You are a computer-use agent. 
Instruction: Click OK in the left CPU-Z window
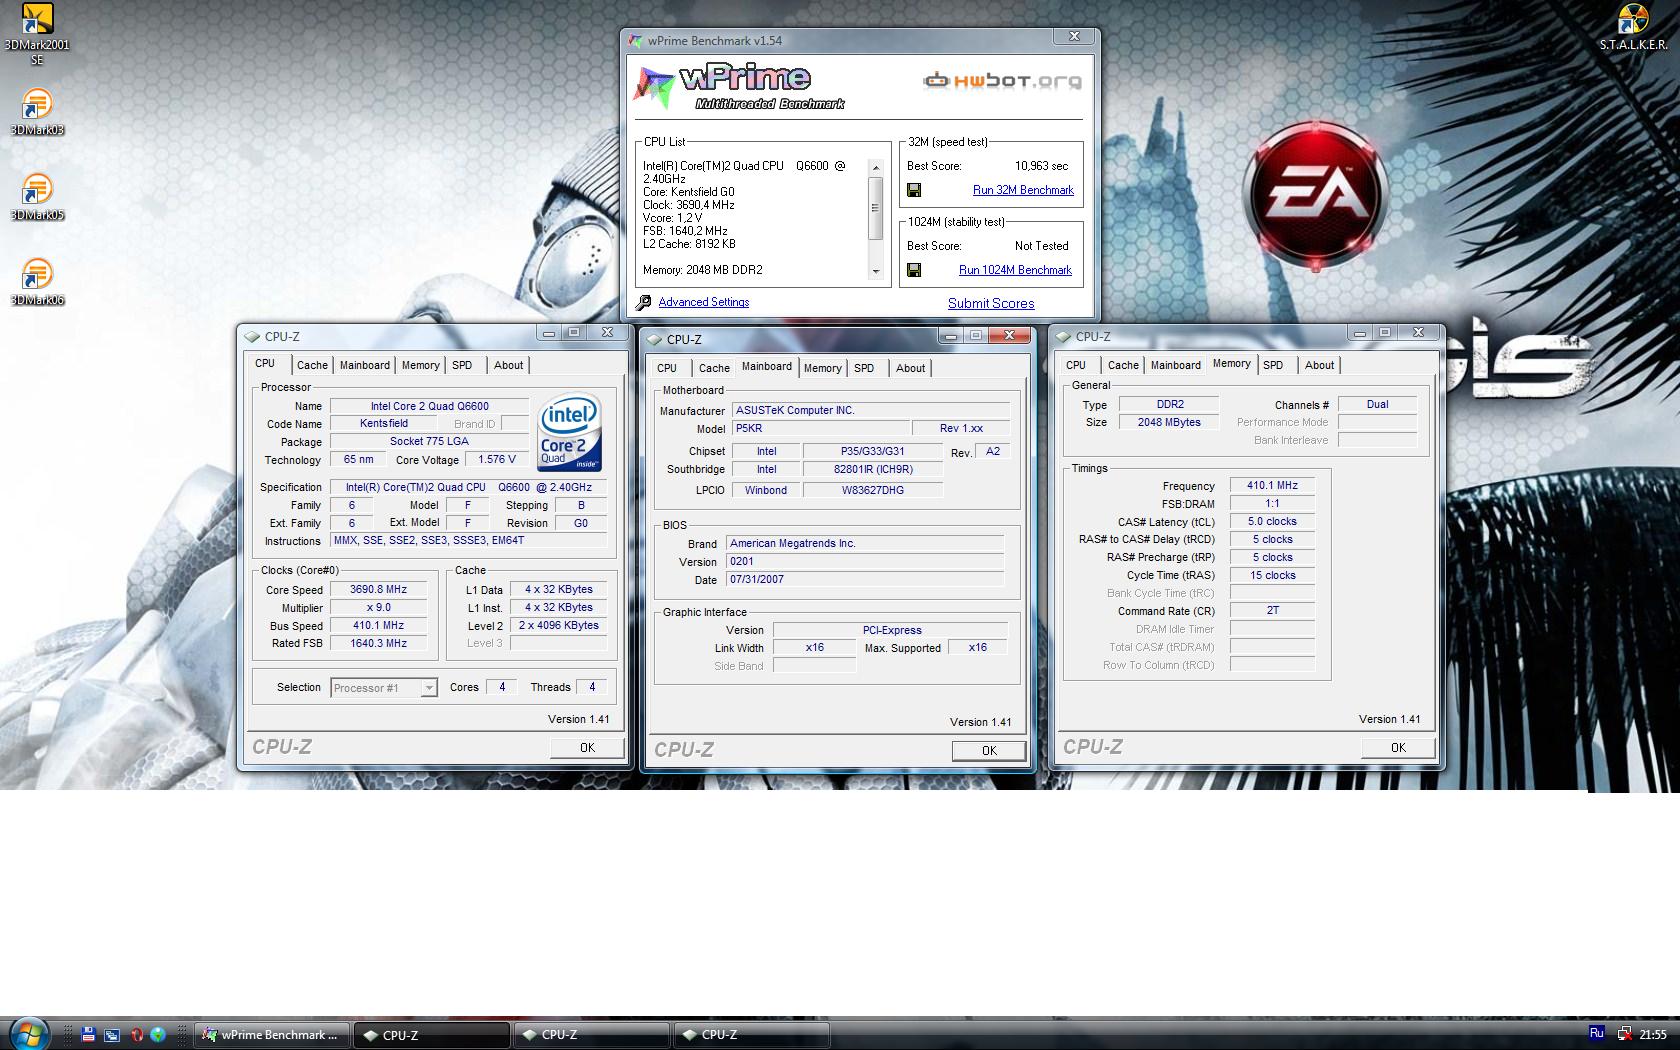pos(587,747)
